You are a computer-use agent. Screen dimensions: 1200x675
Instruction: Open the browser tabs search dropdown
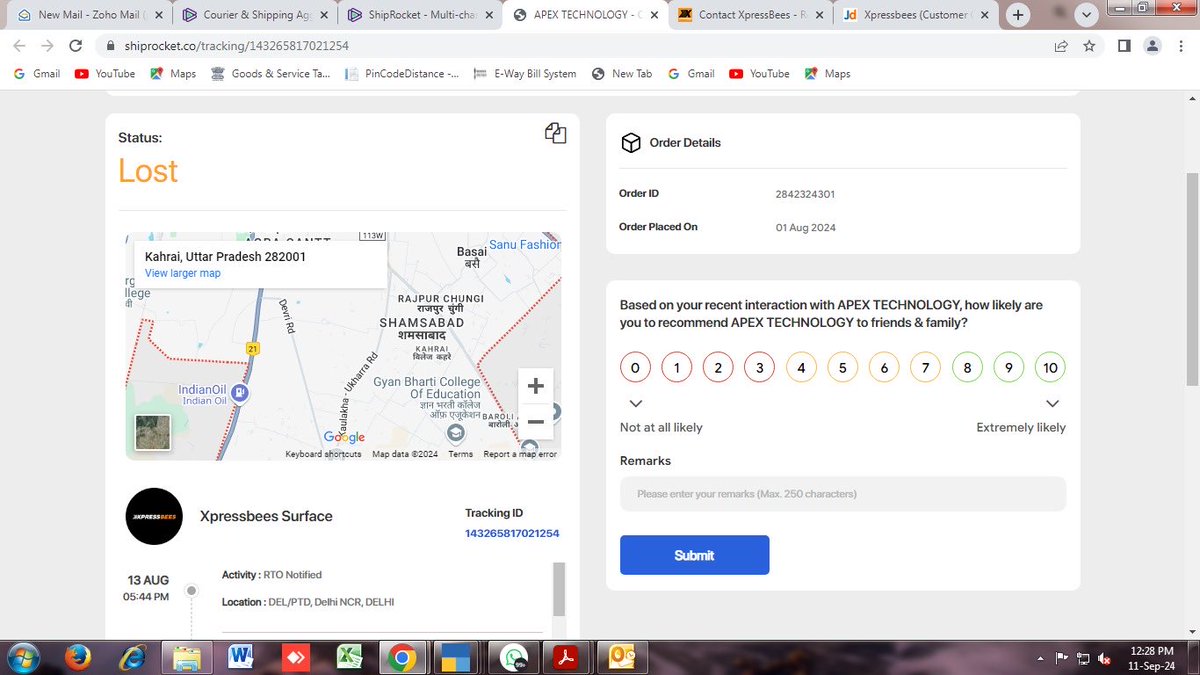pos(1086,15)
